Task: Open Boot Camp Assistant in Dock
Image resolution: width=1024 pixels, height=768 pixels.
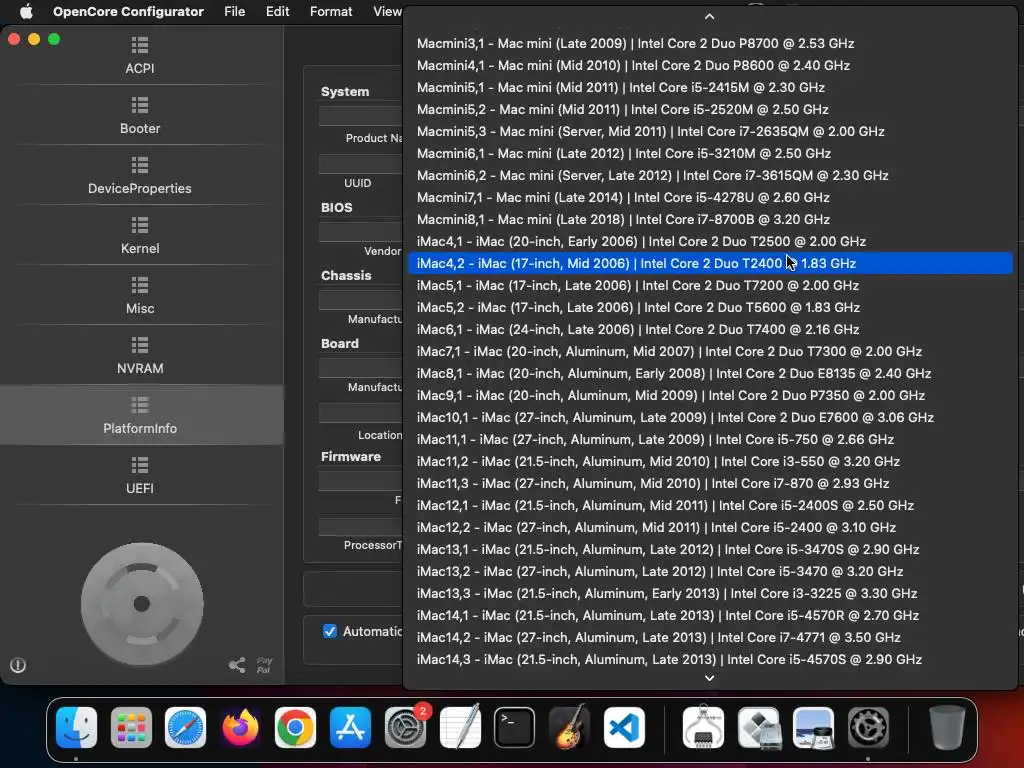Action: click(x=758, y=727)
